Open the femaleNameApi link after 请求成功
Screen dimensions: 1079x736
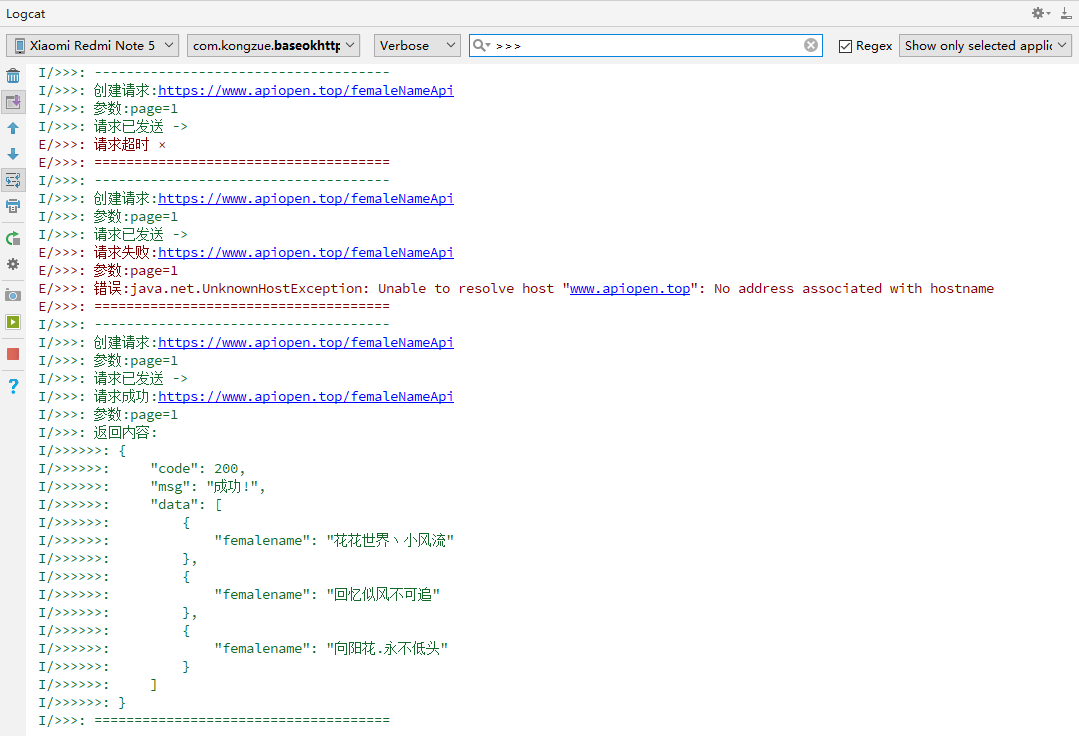[306, 396]
